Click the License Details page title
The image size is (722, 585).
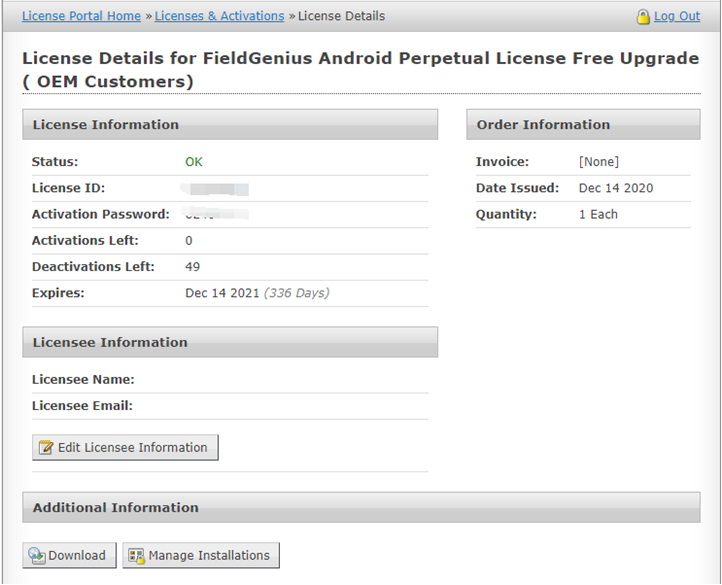tap(361, 70)
